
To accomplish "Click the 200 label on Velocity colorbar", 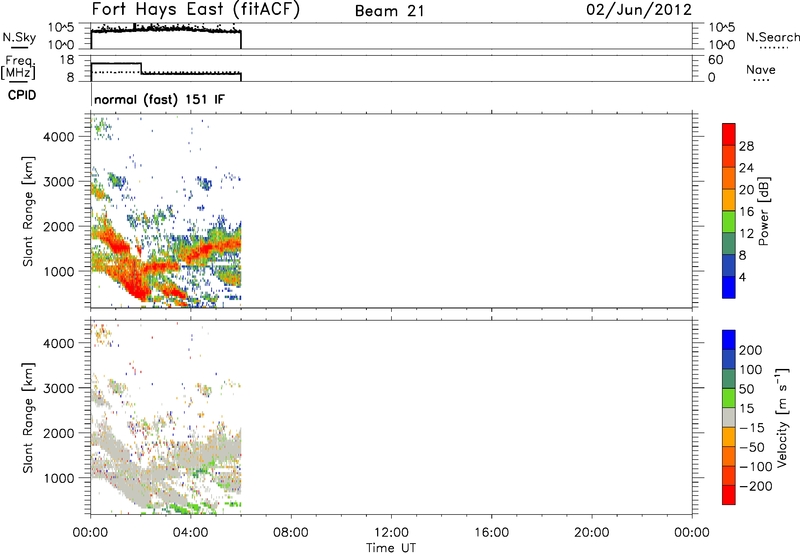I will [751, 350].
